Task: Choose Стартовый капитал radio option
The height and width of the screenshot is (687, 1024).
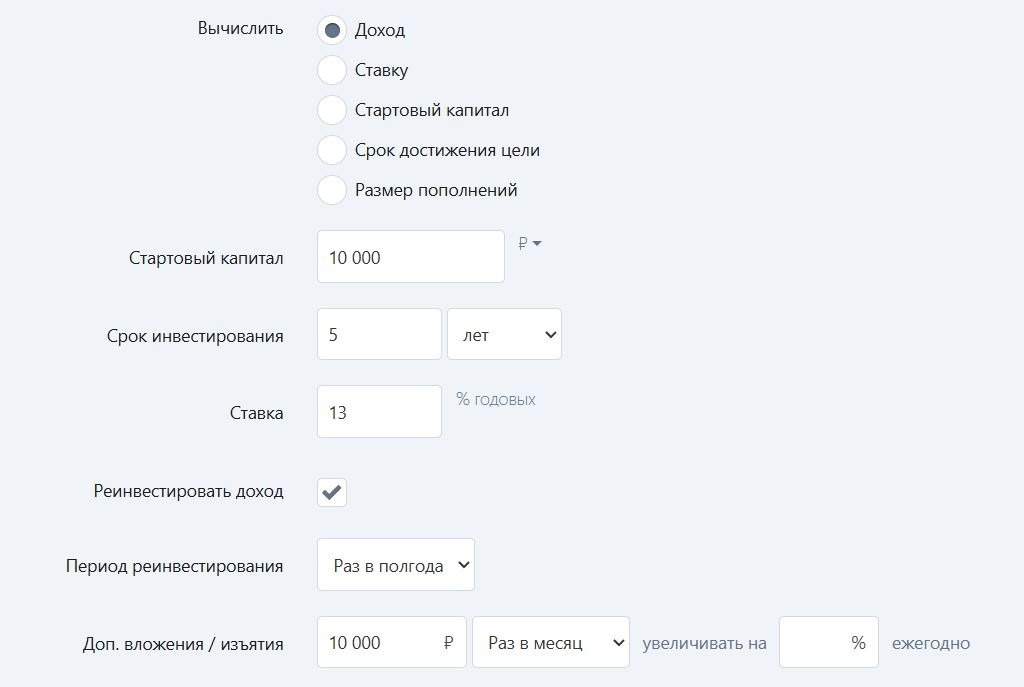Action: tap(332, 110)
